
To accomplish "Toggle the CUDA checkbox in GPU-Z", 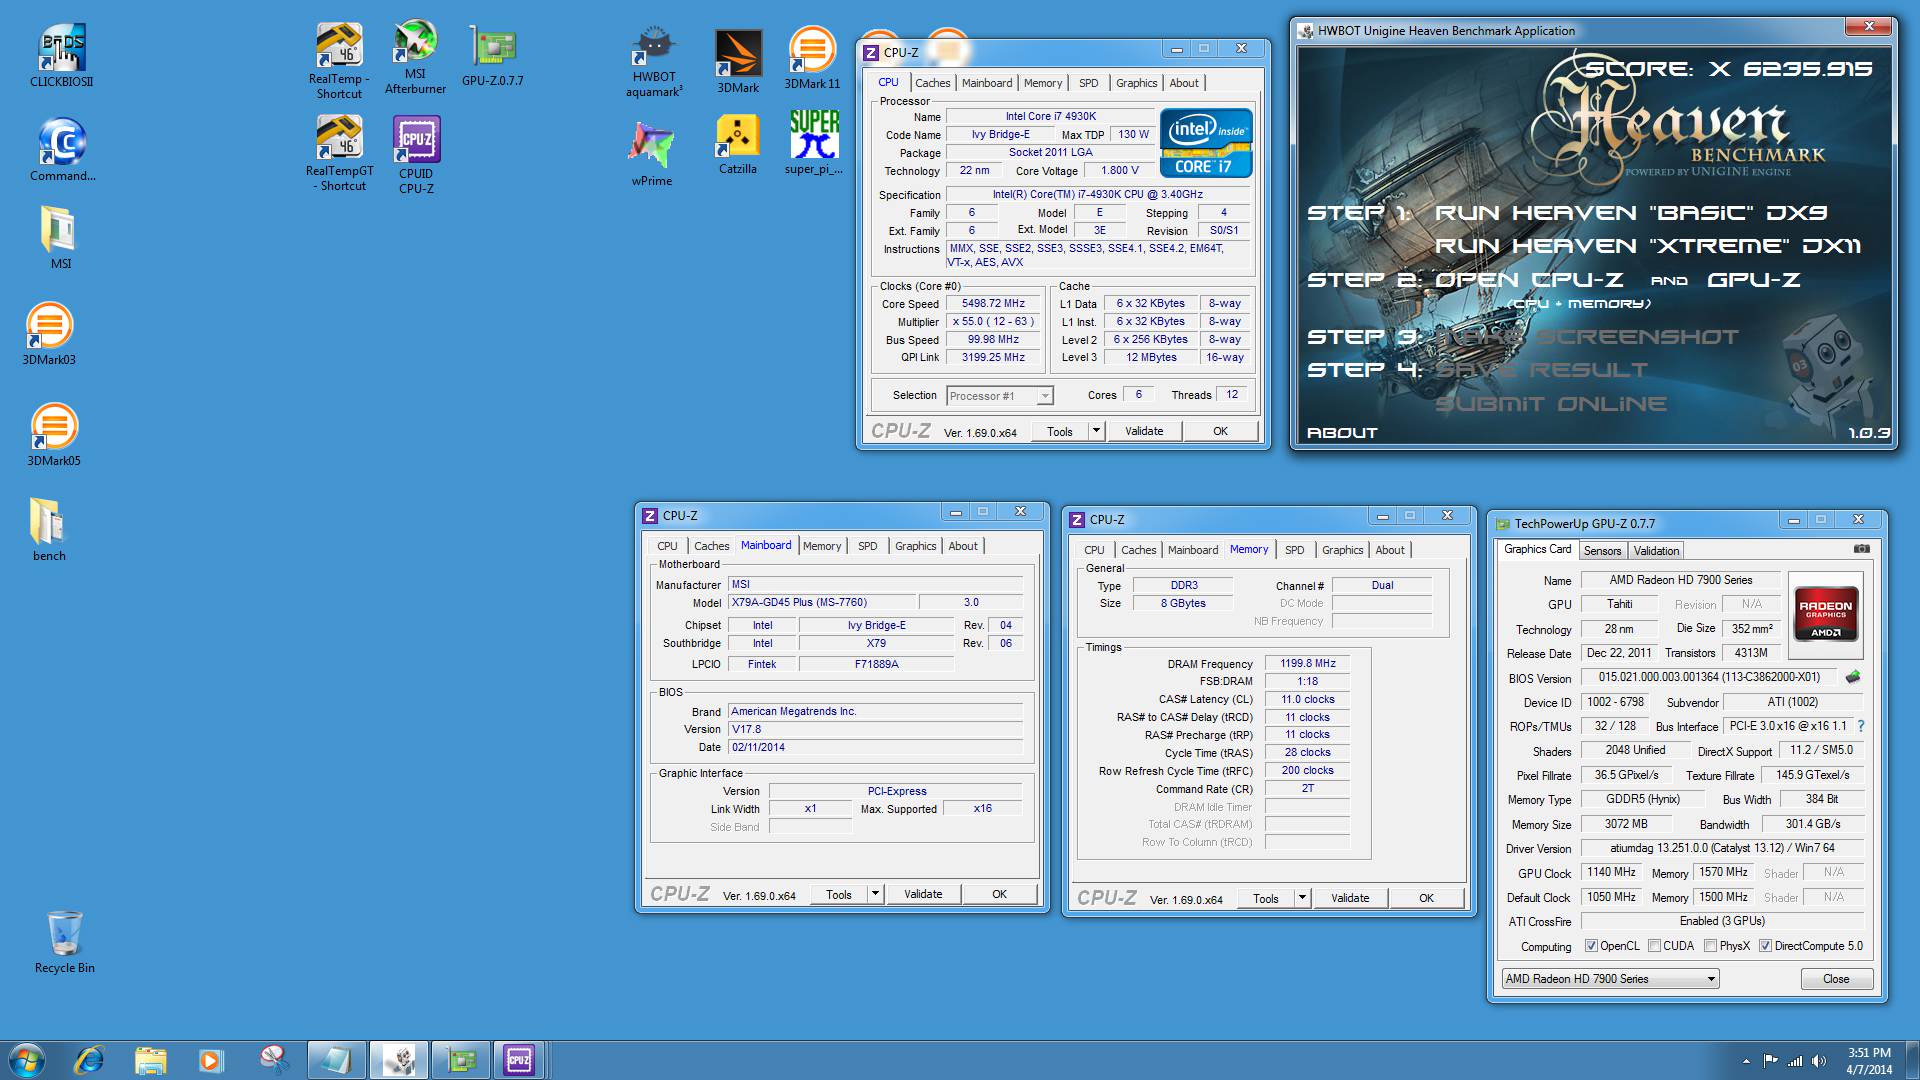I will coord(1655,946).
